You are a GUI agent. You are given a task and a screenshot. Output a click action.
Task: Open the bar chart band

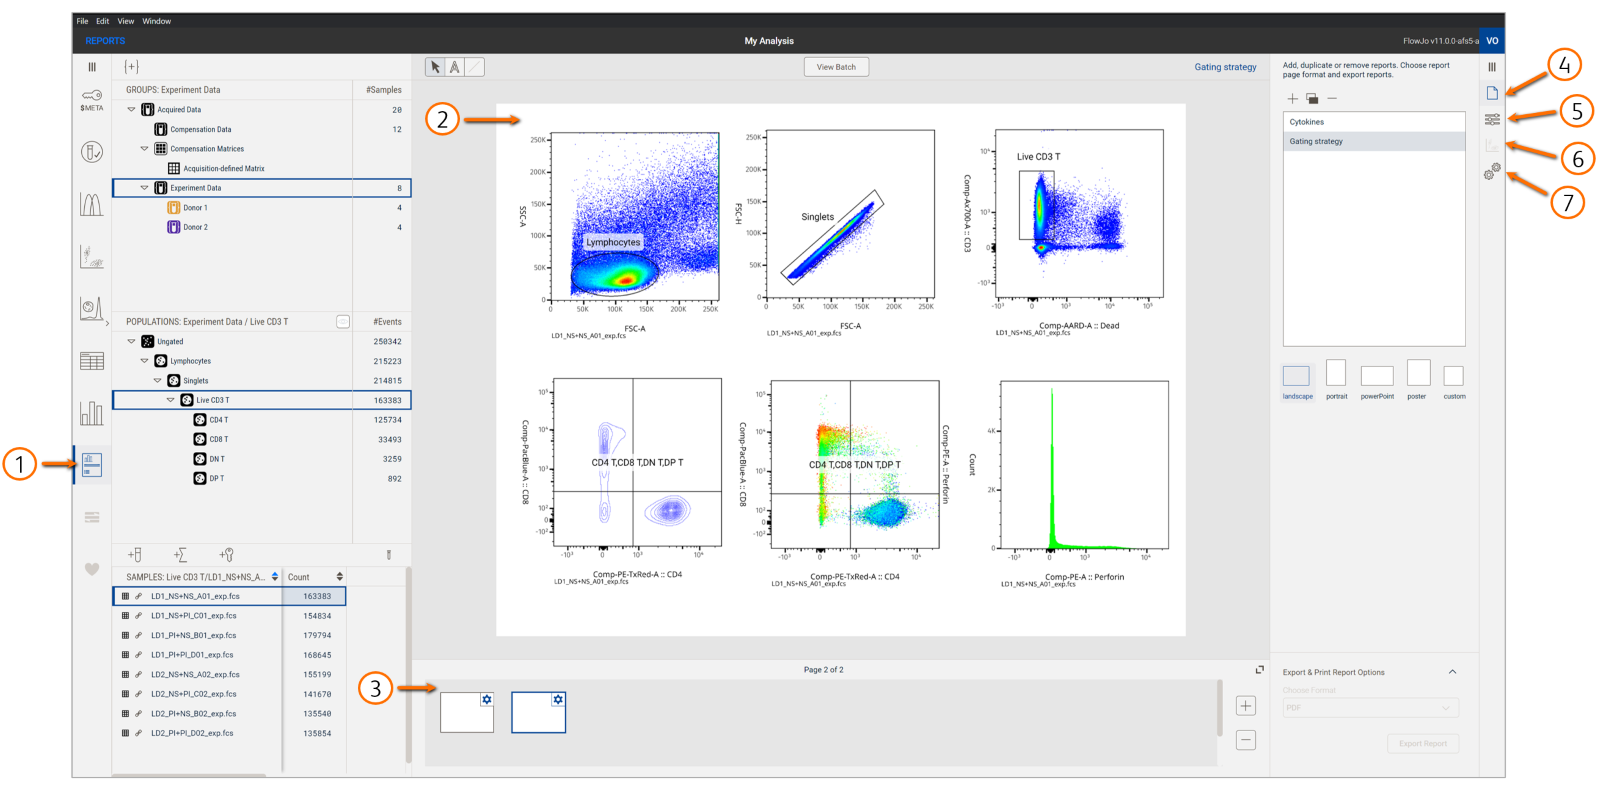coord(91,413)
